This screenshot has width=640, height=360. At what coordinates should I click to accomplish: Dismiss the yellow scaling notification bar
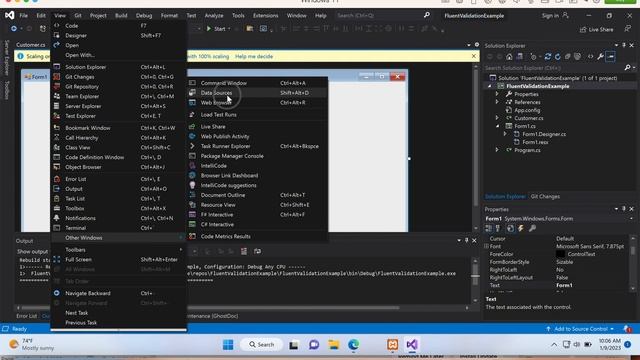pyautogui.click(x=474, y=56)
